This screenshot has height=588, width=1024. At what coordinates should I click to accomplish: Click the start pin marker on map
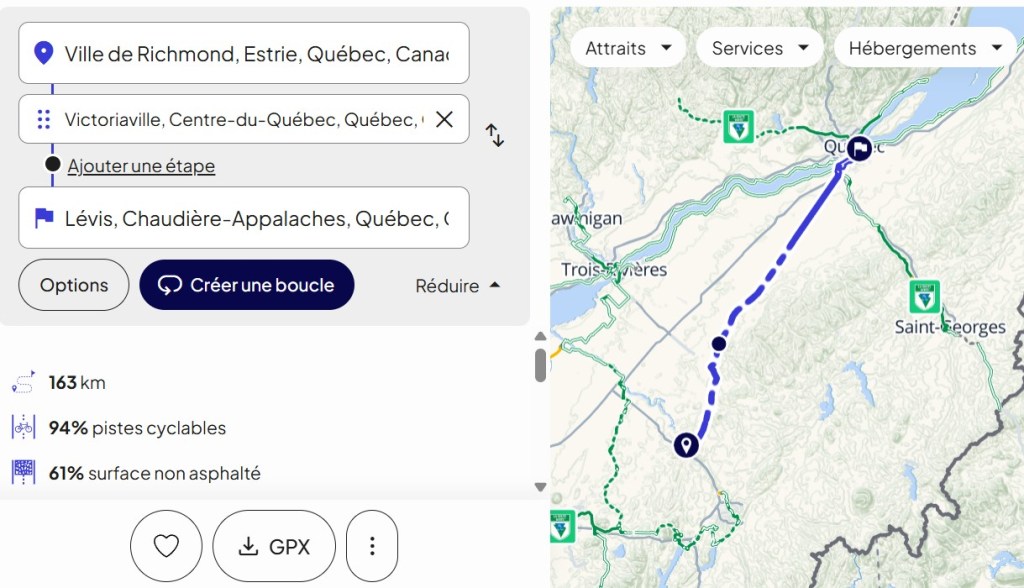pyautogui.click(x=686, y=444)
